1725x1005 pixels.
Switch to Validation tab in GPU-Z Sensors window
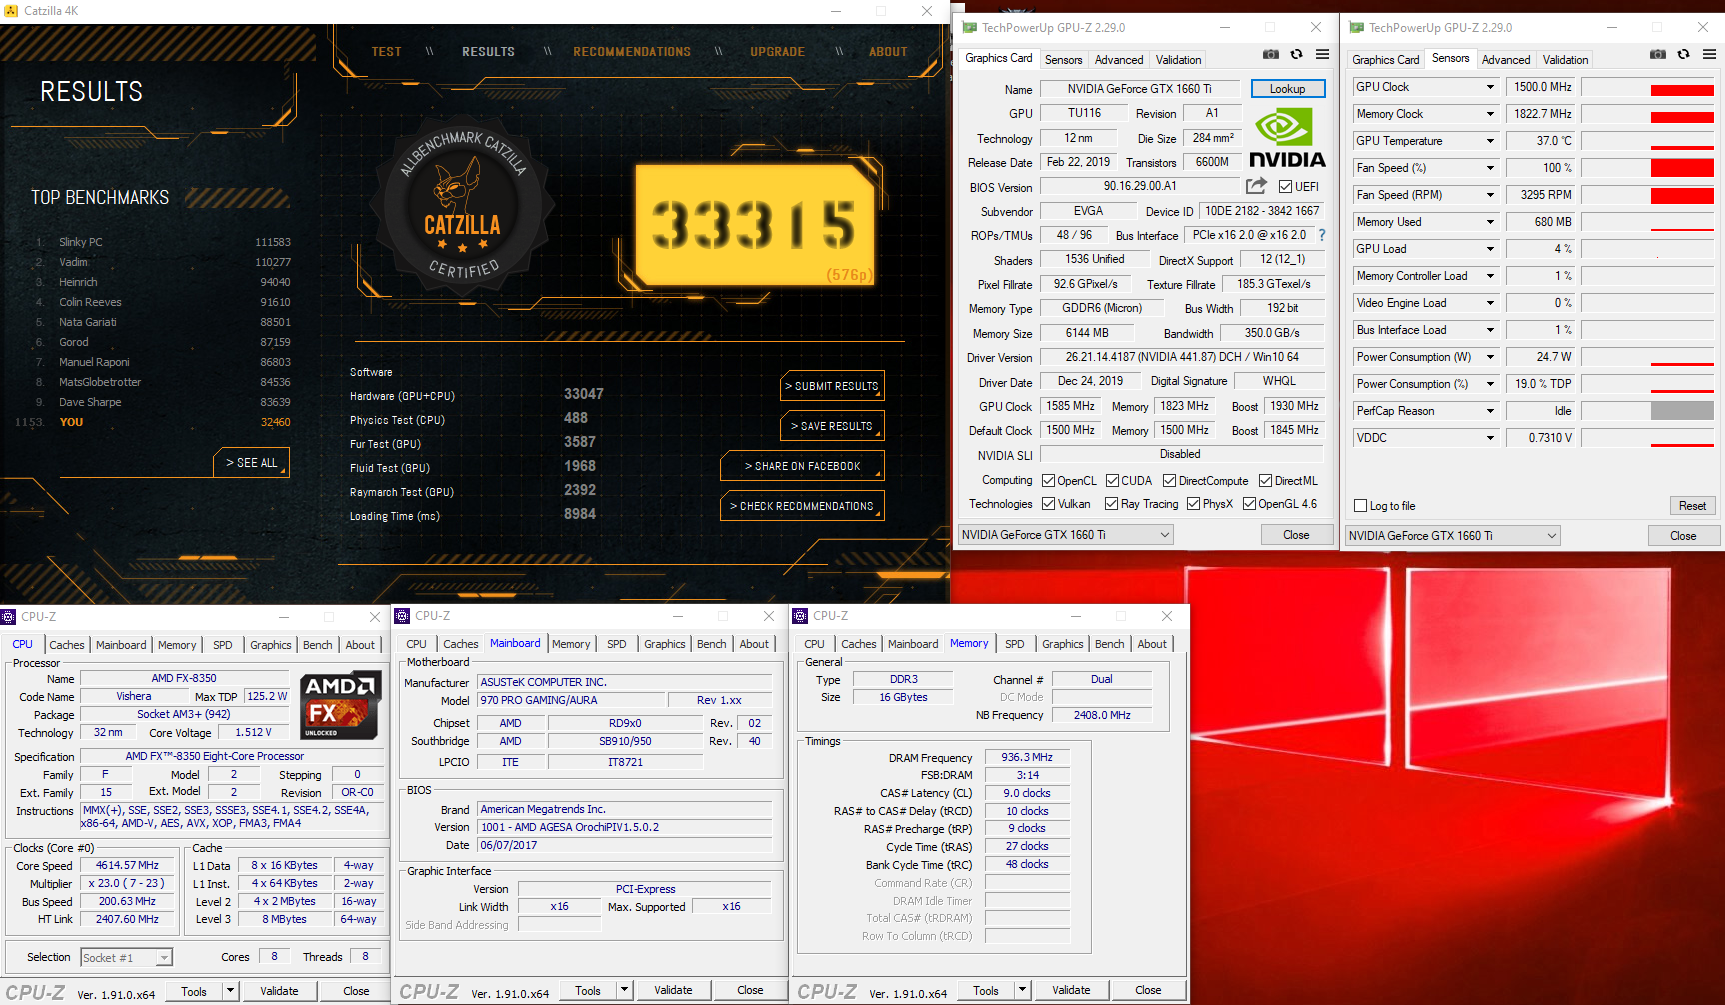(1565, 60)
